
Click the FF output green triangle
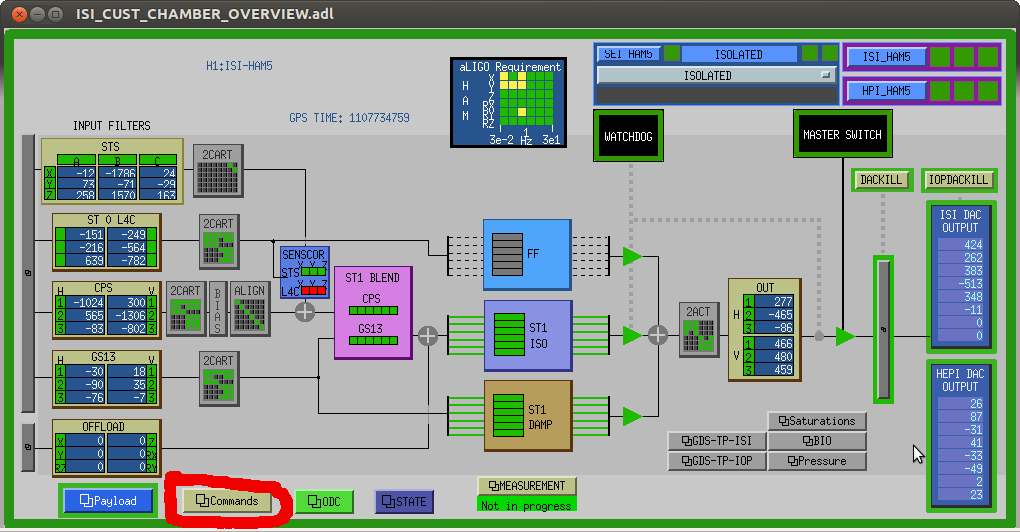[x=632, y=256]
